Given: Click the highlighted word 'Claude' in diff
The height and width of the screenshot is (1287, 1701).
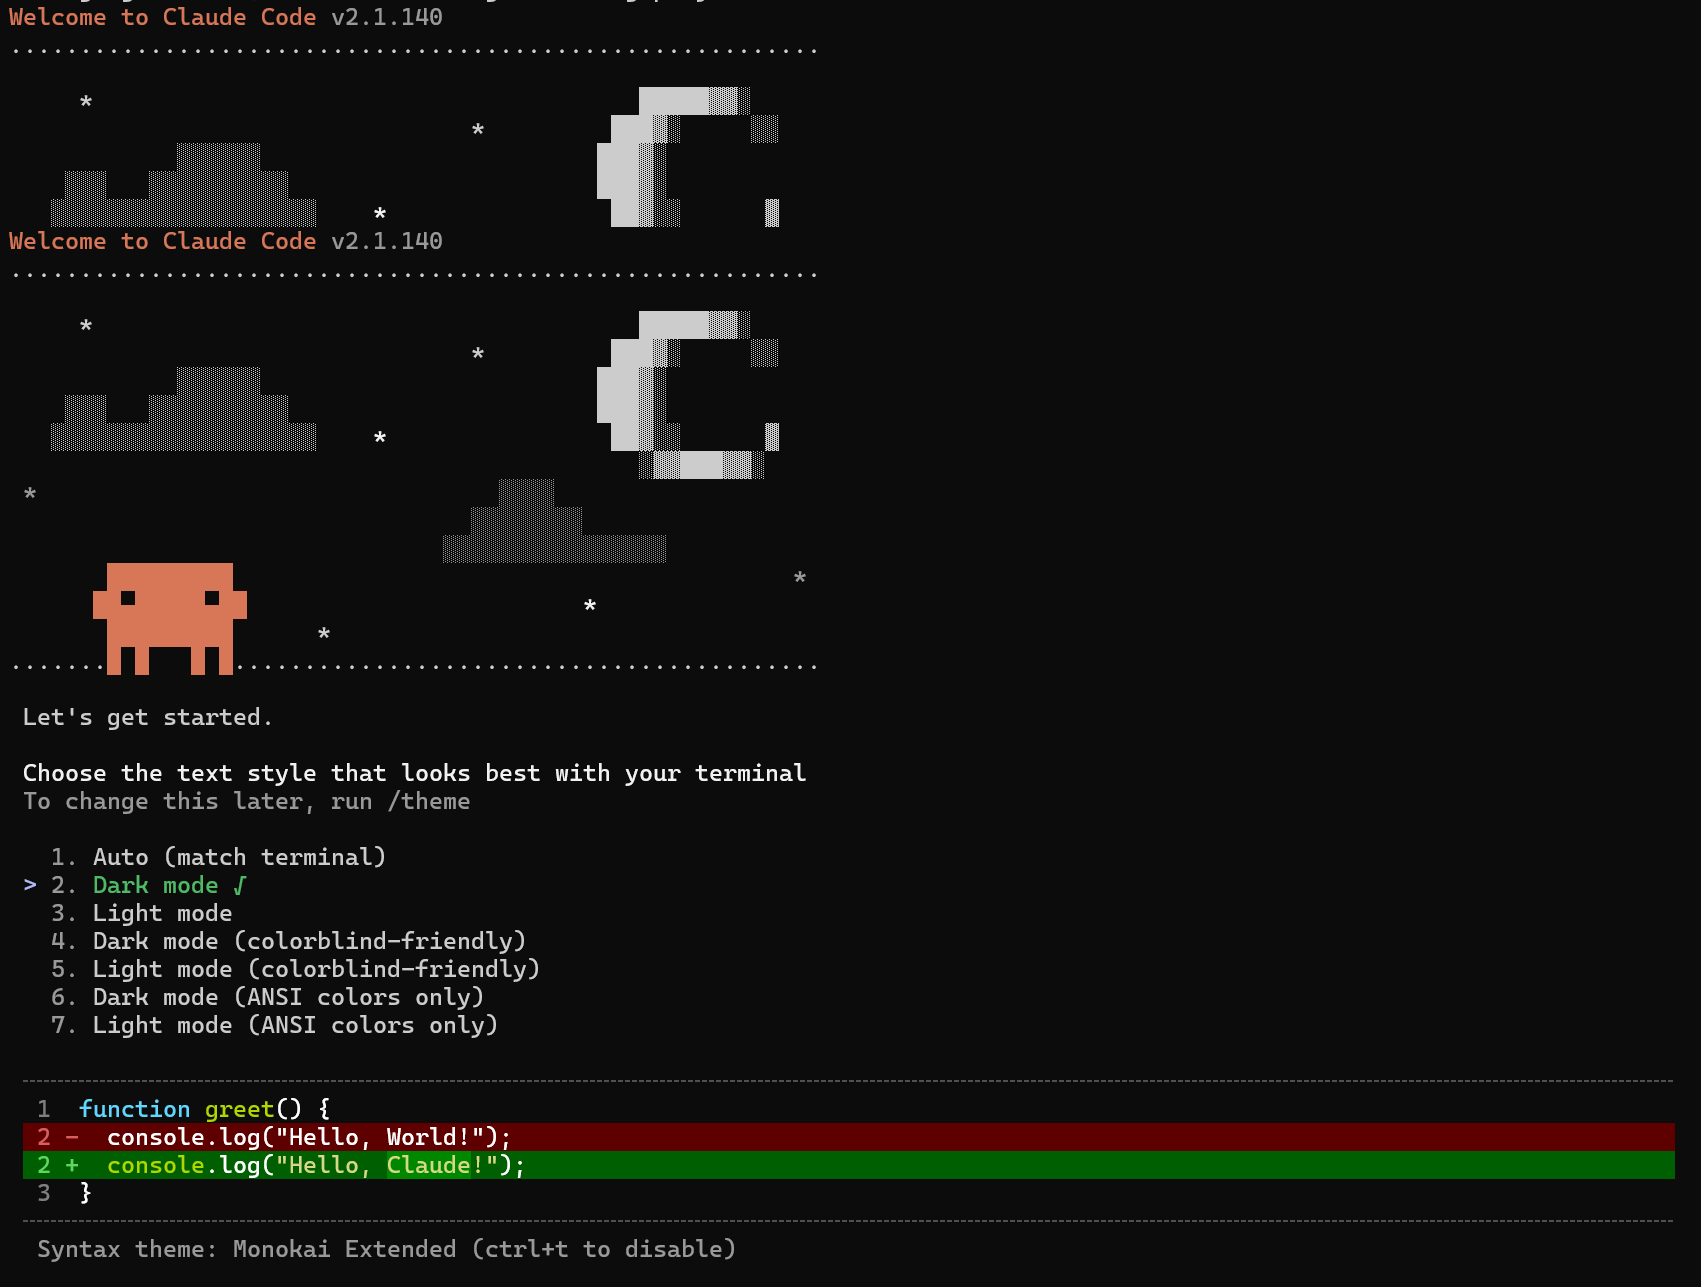Looking at the screenshot, I should point(429,1165).
